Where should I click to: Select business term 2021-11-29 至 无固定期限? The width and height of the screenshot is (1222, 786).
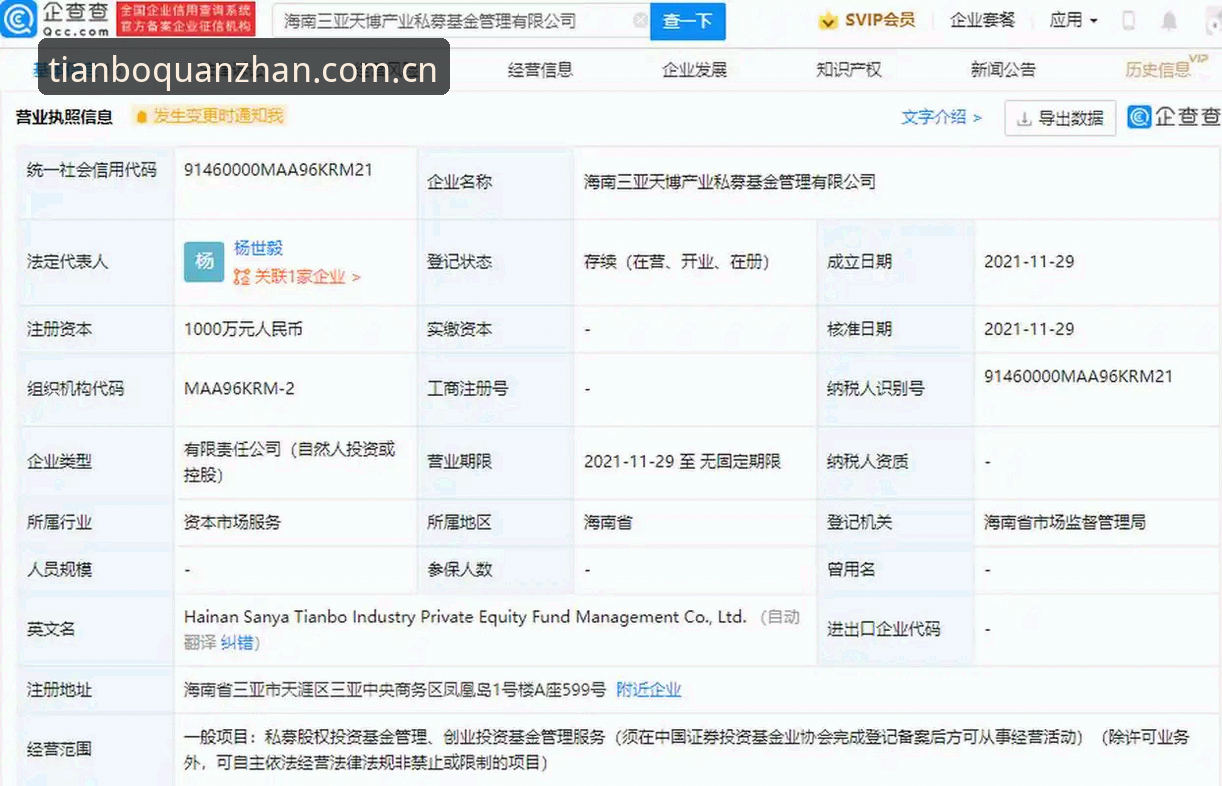coord(682,462)
